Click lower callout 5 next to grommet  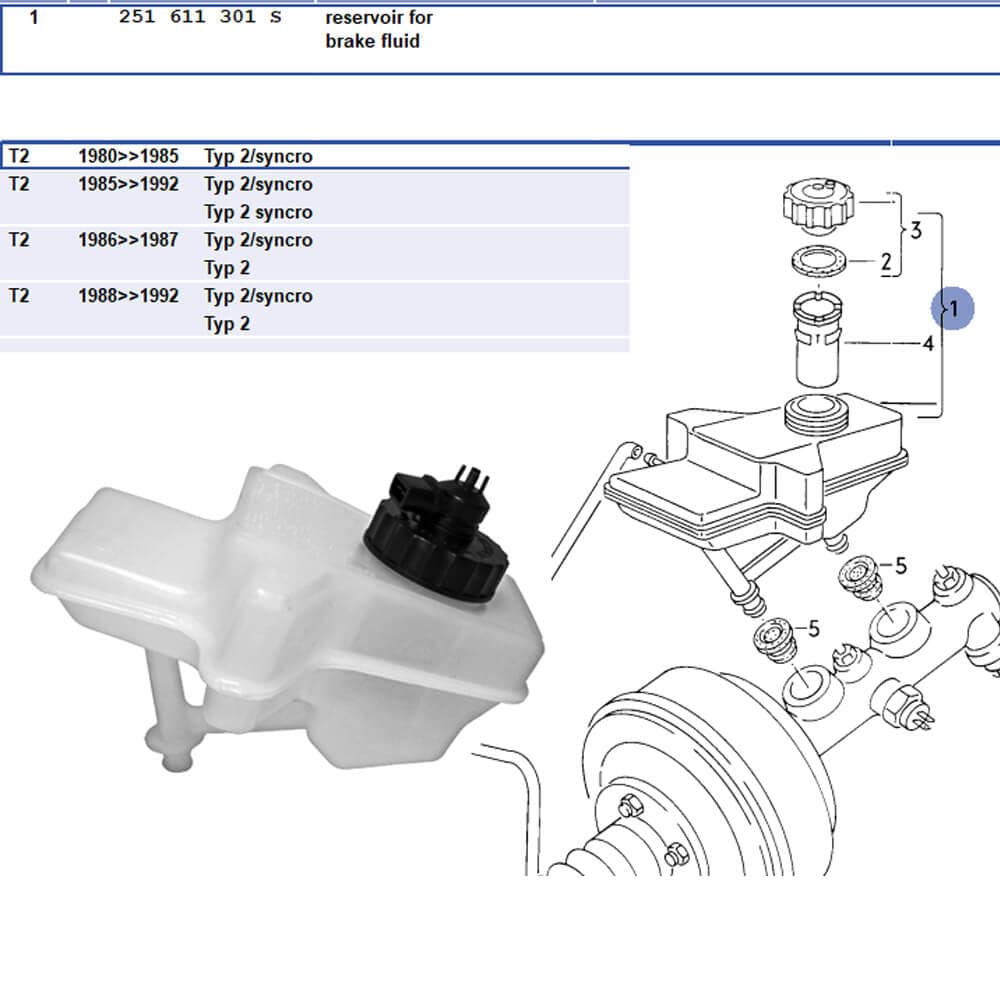pos(813,629)
